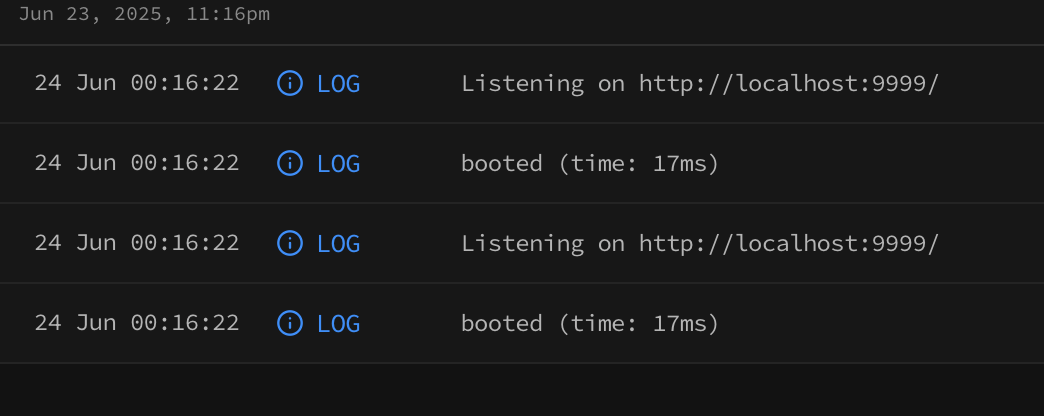This screenshot has width=1044, height=416.
Task: Open the localhost:9999 URL in the third entry
Action: point(789,244)
